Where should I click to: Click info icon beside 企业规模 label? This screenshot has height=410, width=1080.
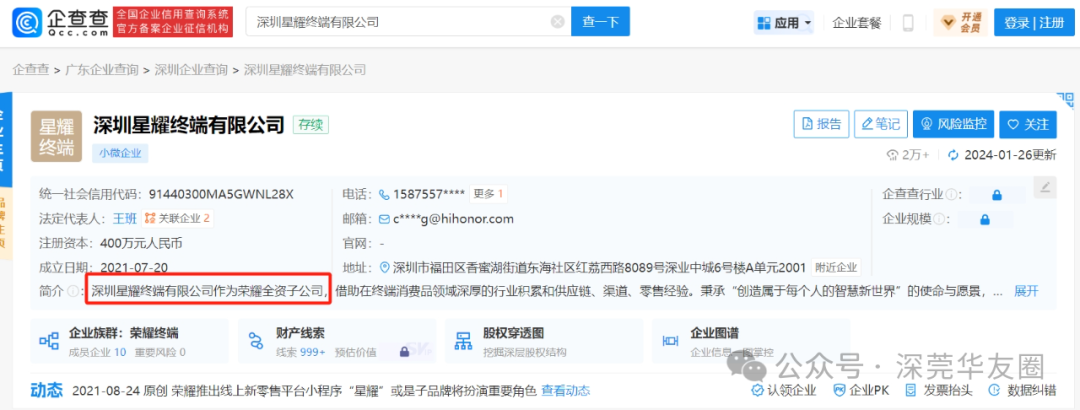939,219
